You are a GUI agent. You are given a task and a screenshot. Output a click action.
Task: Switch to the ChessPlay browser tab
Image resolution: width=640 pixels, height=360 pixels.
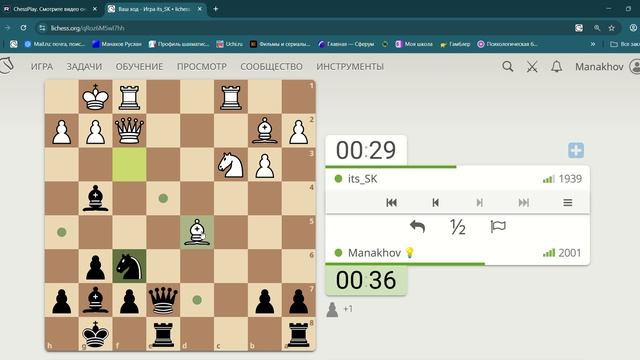click(x=50, y=9)
